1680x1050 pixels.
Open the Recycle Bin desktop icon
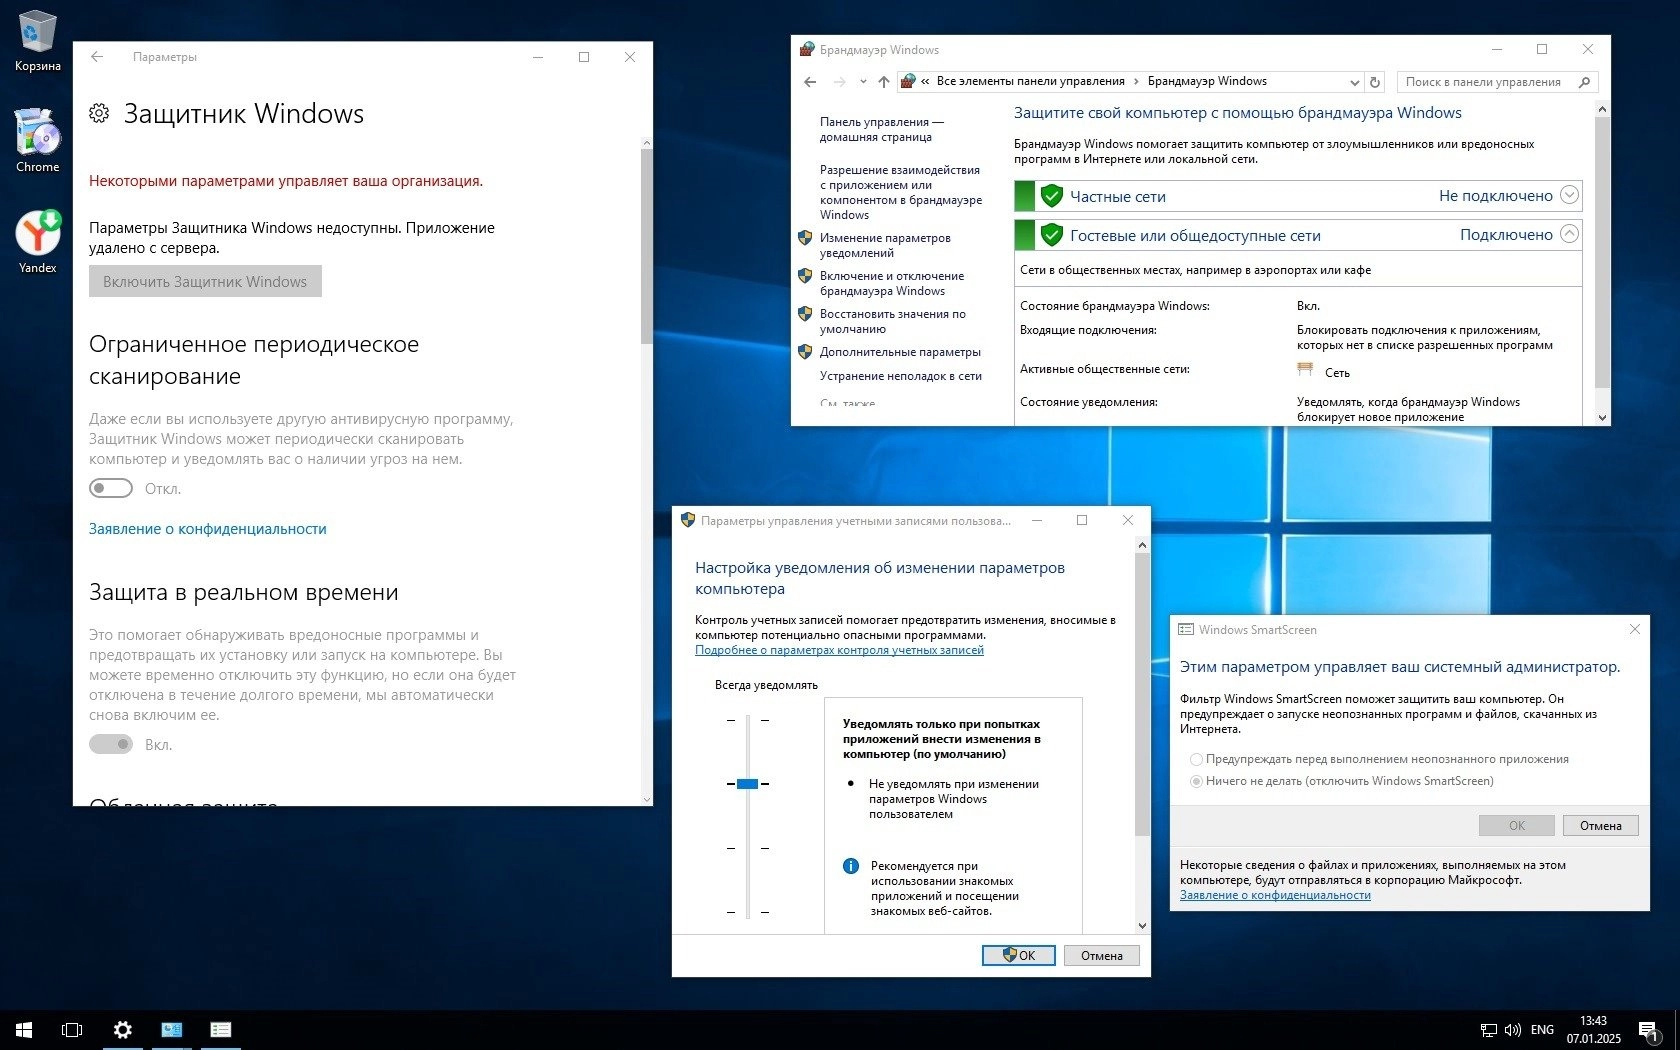point(37,40)
